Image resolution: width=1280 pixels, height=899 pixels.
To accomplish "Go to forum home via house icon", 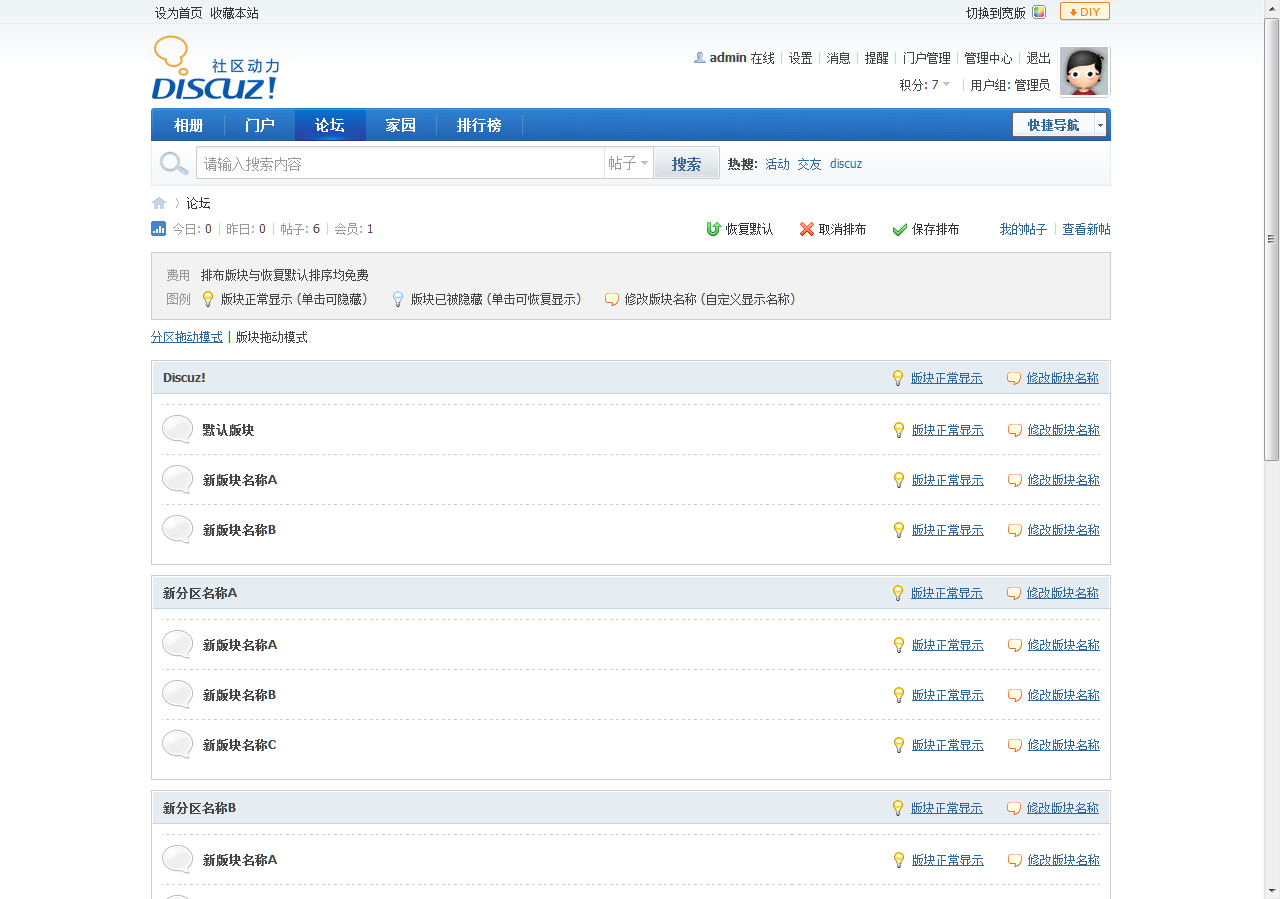I will (159, 203).
